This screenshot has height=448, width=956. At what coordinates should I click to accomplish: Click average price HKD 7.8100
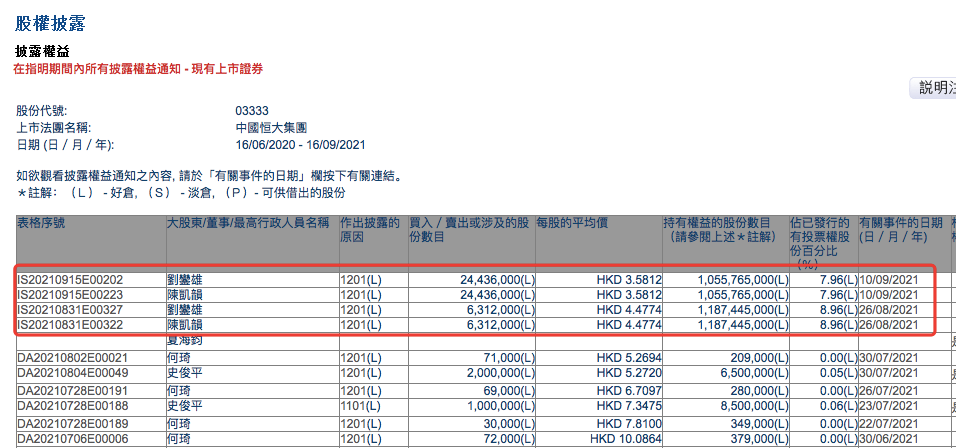tap(629, 422)
